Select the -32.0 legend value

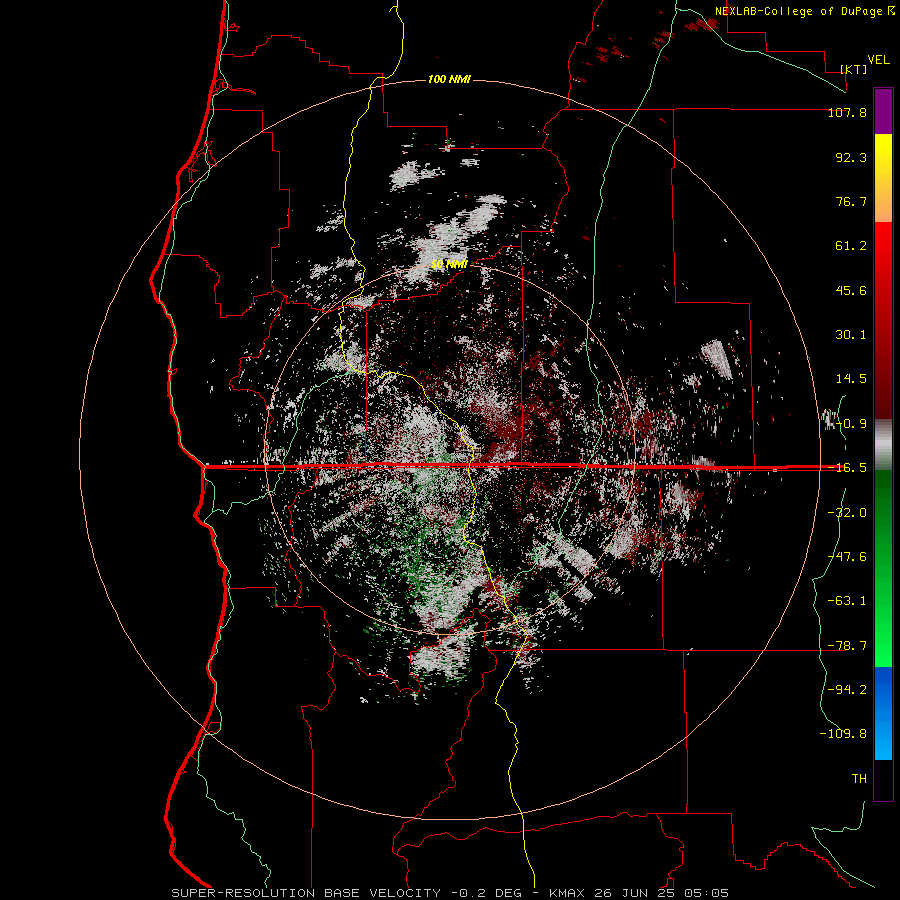[x=847, y=513]
